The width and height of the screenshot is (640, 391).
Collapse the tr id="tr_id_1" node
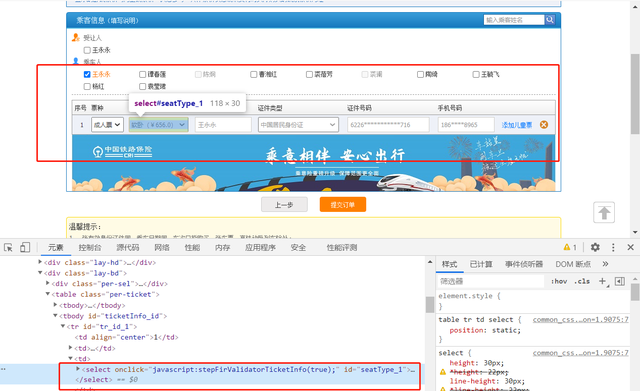[63, 326]
